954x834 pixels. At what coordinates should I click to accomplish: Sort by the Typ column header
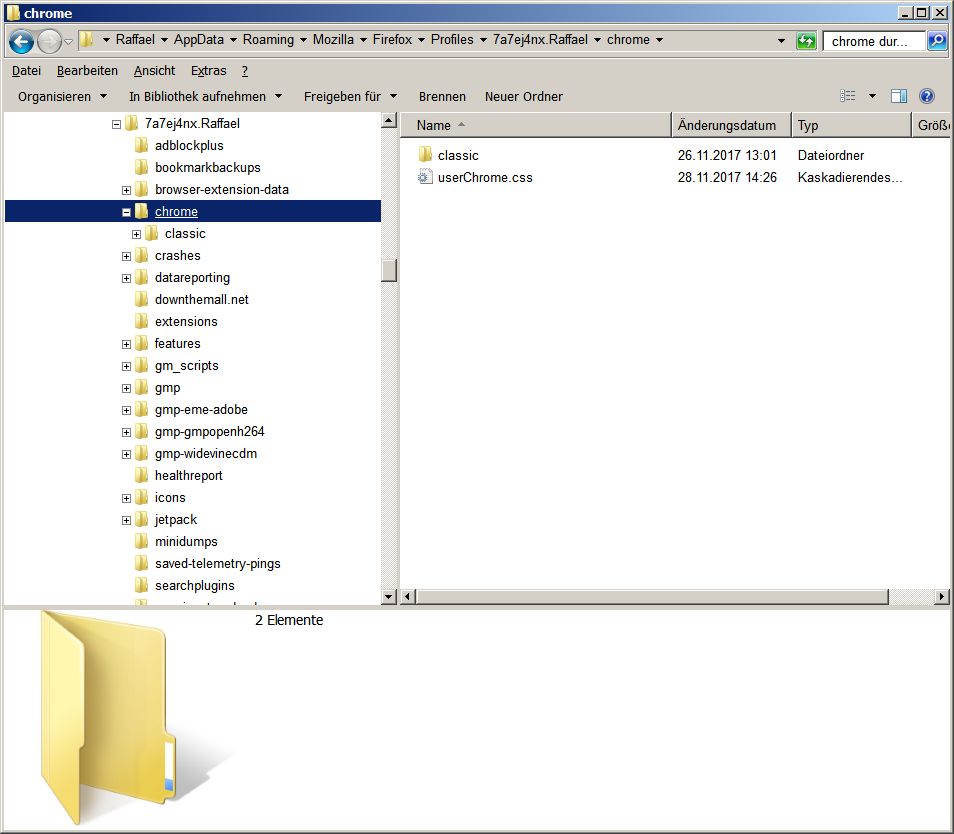pos(851,125)
